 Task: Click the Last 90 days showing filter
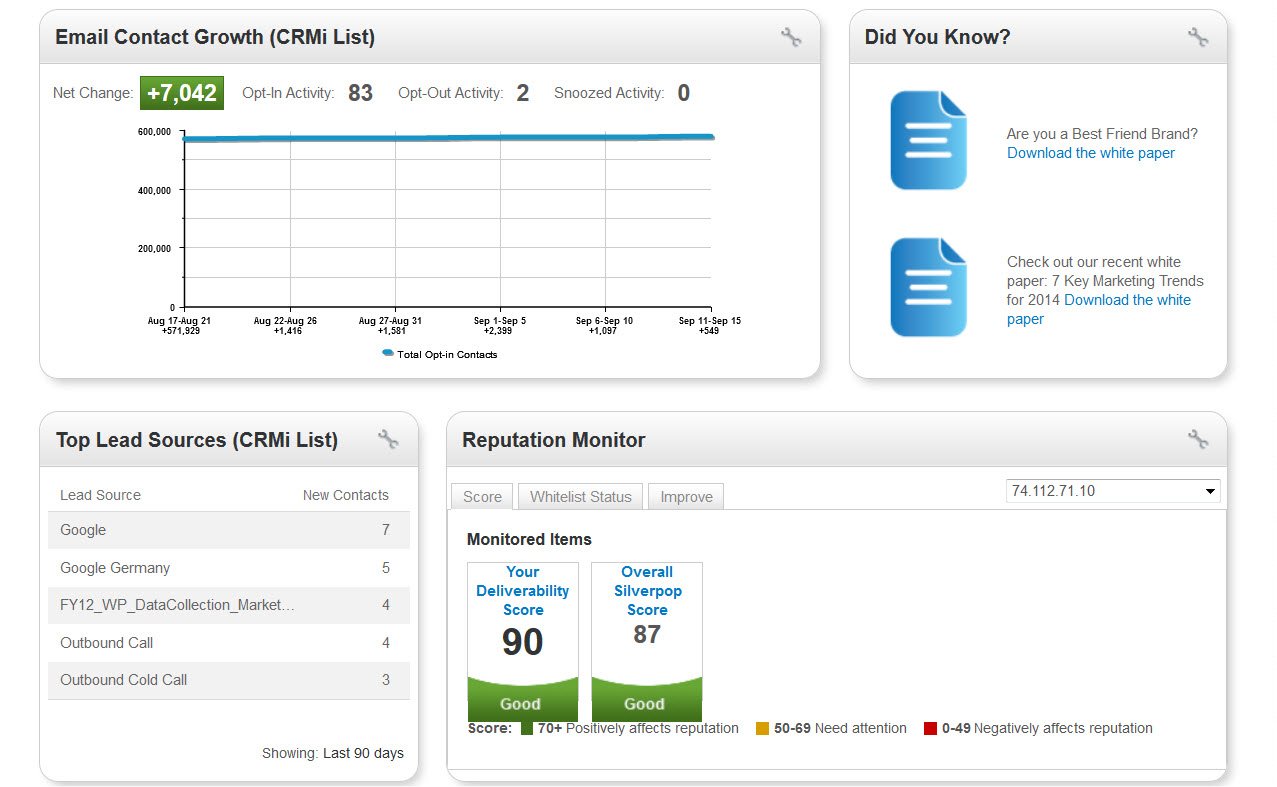click(x=363, y=753)
